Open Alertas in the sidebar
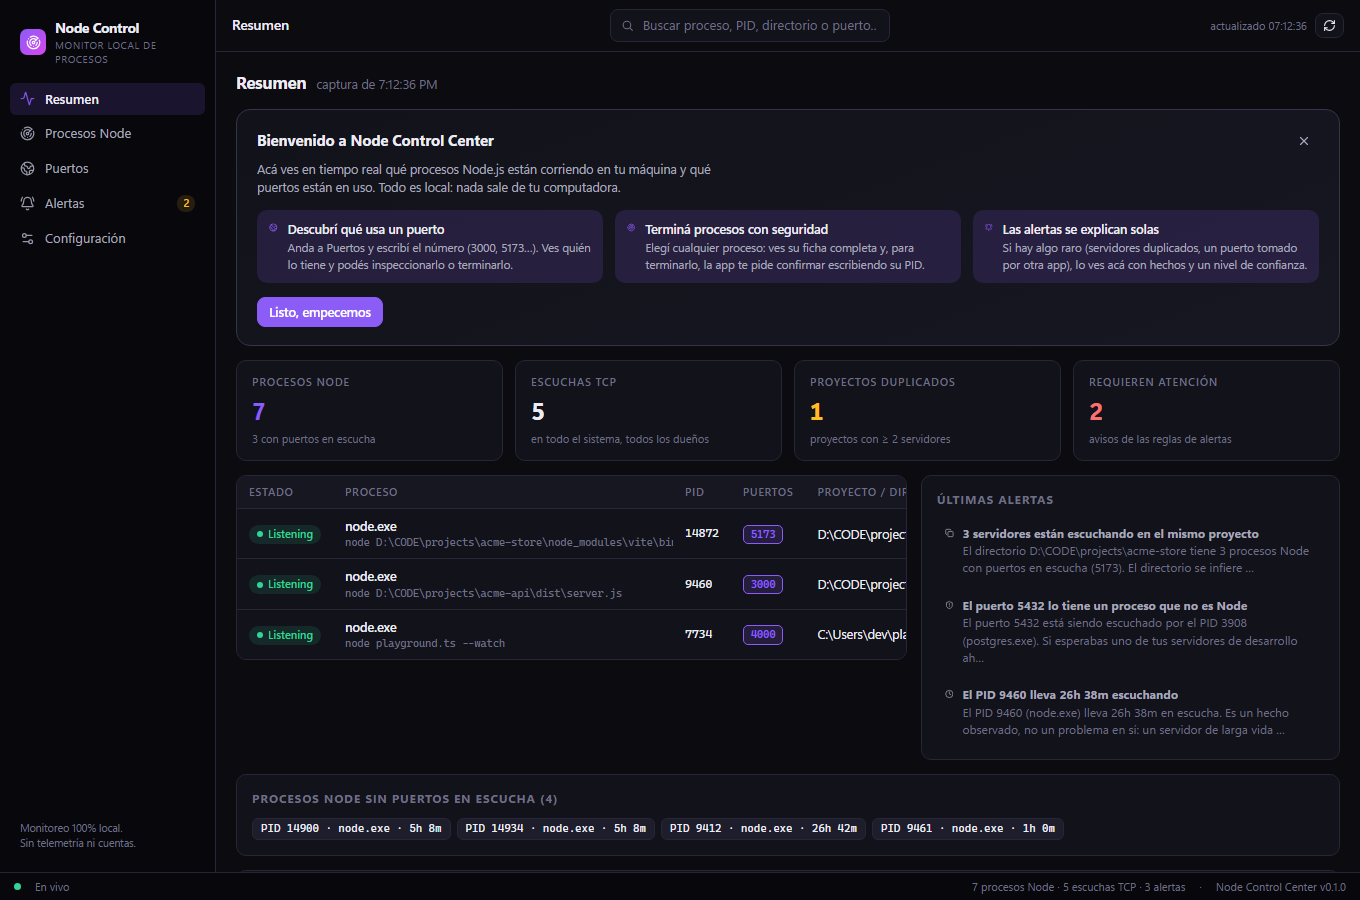This screenshot has height=900, width=1360. click(107, 203)
